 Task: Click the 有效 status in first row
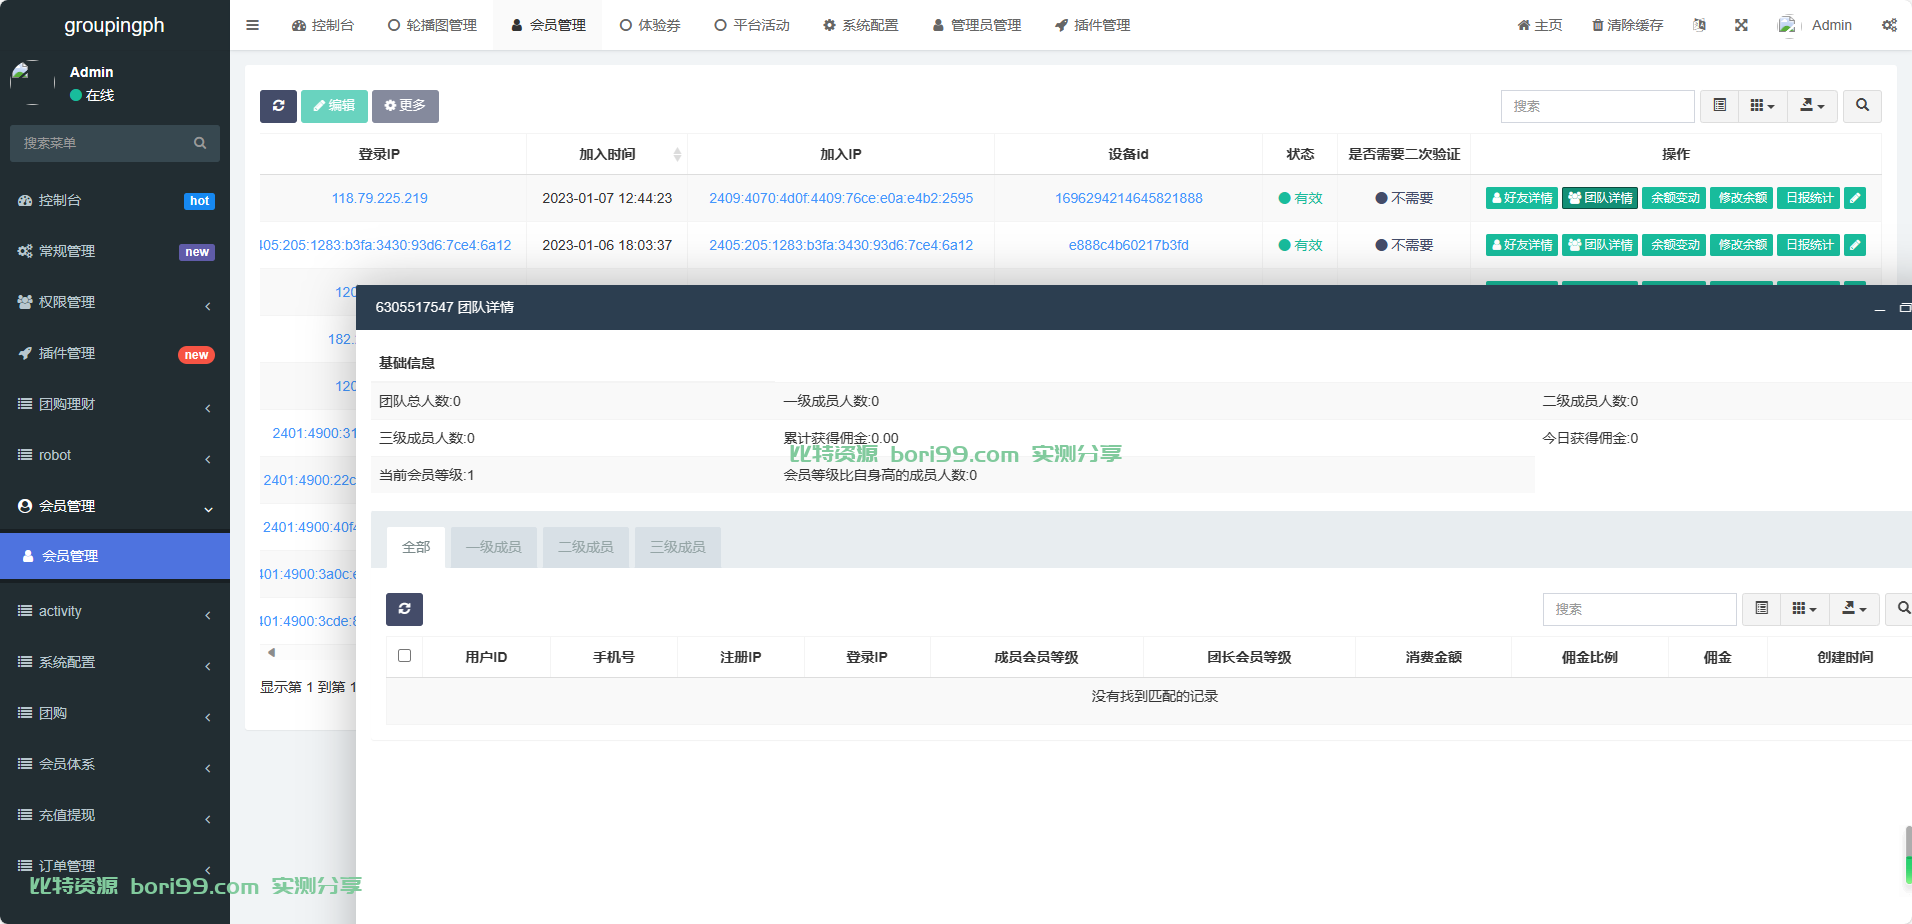(1300, 198)
